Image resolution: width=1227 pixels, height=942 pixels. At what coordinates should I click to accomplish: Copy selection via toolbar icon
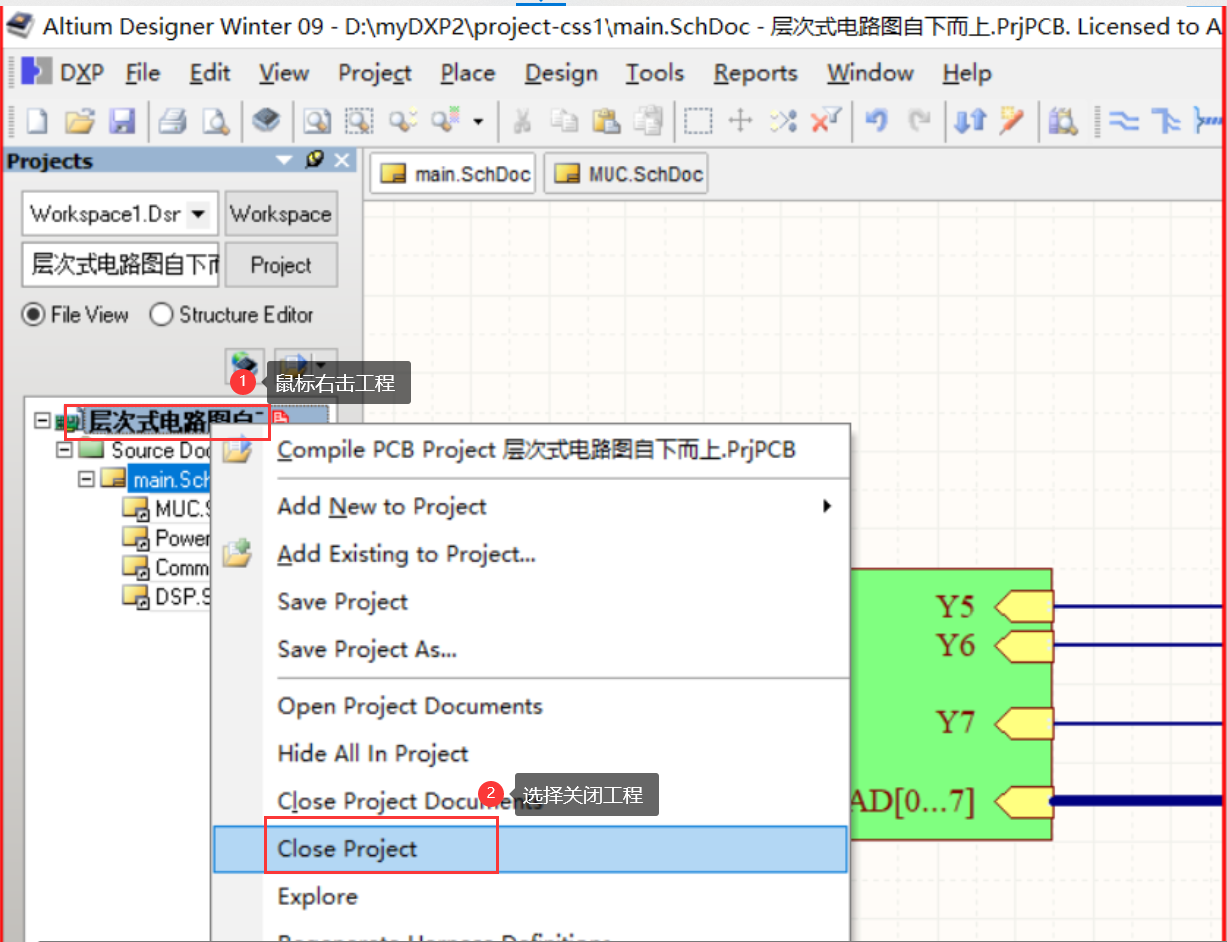(x=565, y=121)
